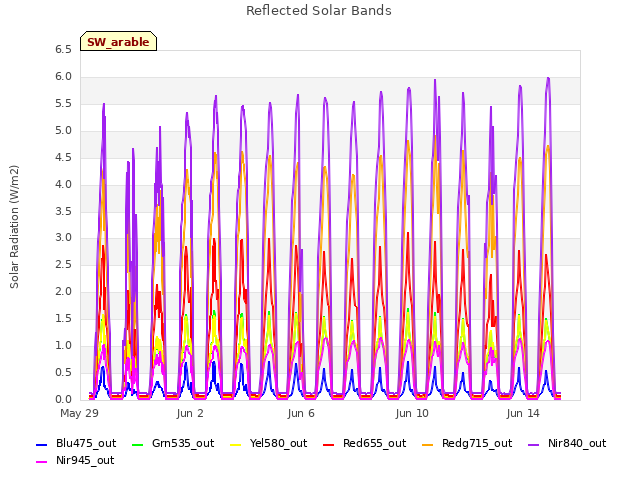Click the 6.5 y-axis tick label
This screenshot has height=480, width=640.
click(x=63, y=49)
